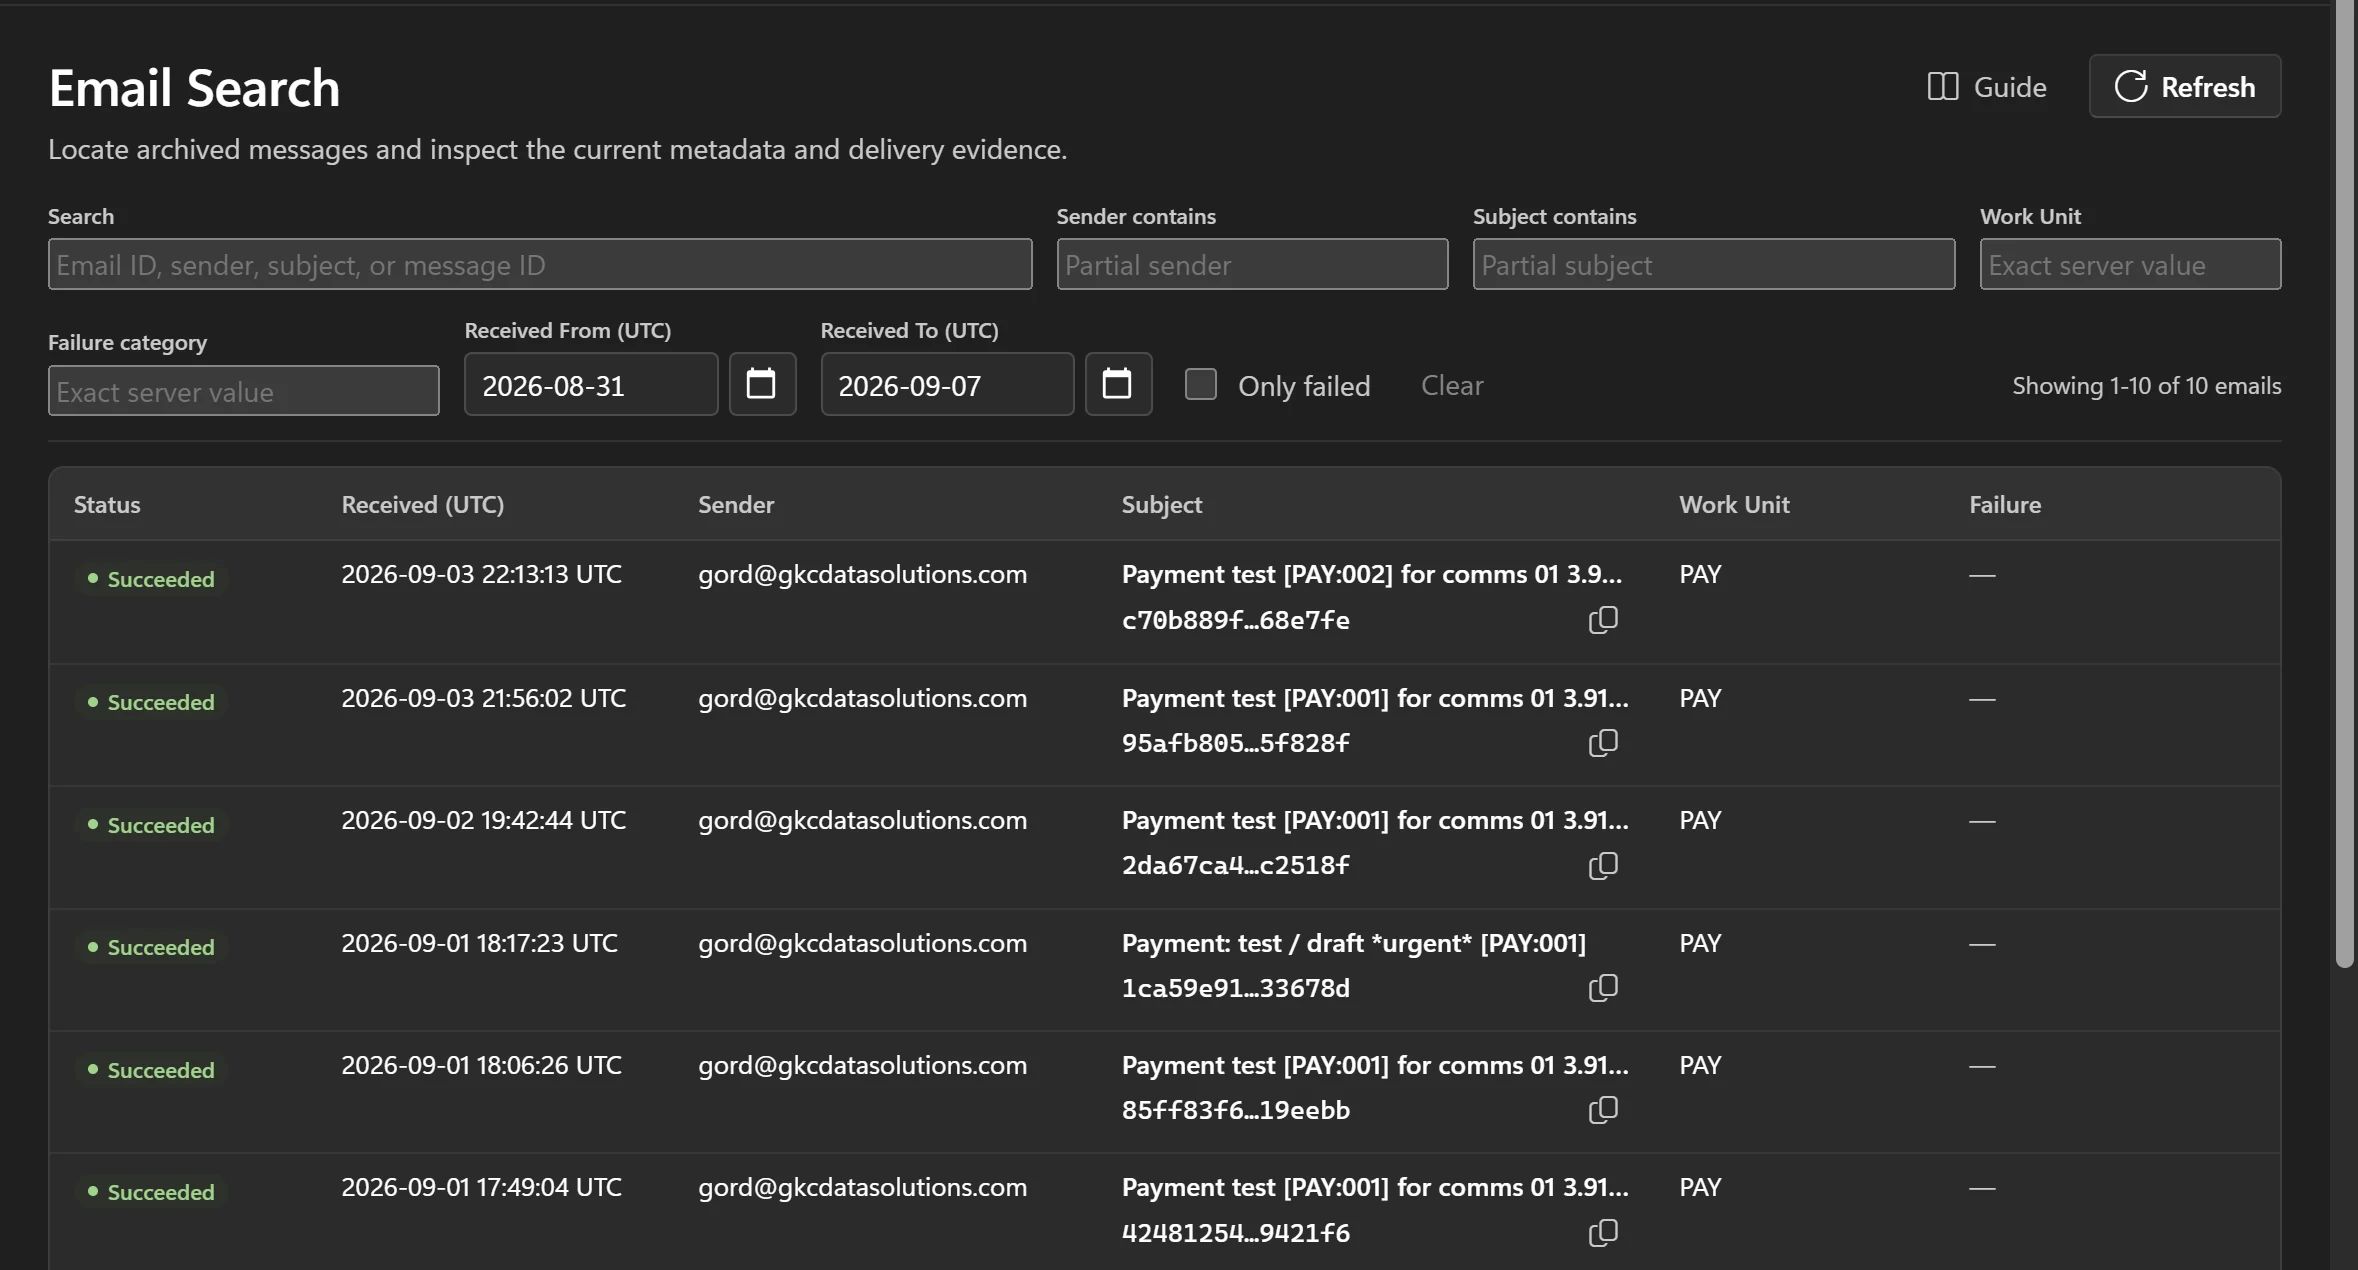
Task: Click the Succeeded badge on 22:13:13 row
Action: tap(151, 579)
